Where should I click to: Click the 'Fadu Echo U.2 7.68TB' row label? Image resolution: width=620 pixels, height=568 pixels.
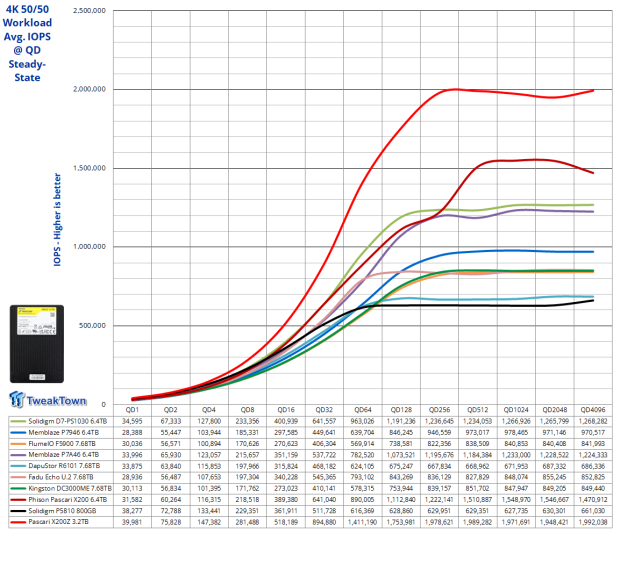61,477
